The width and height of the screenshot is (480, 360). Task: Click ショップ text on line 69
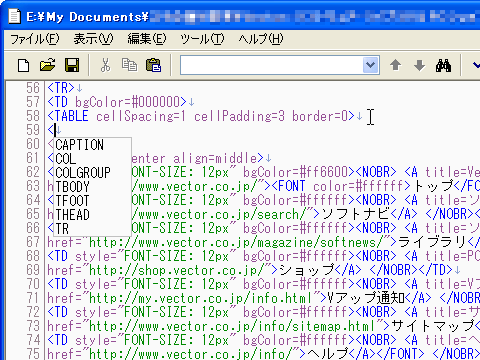(x=307, y=270)
